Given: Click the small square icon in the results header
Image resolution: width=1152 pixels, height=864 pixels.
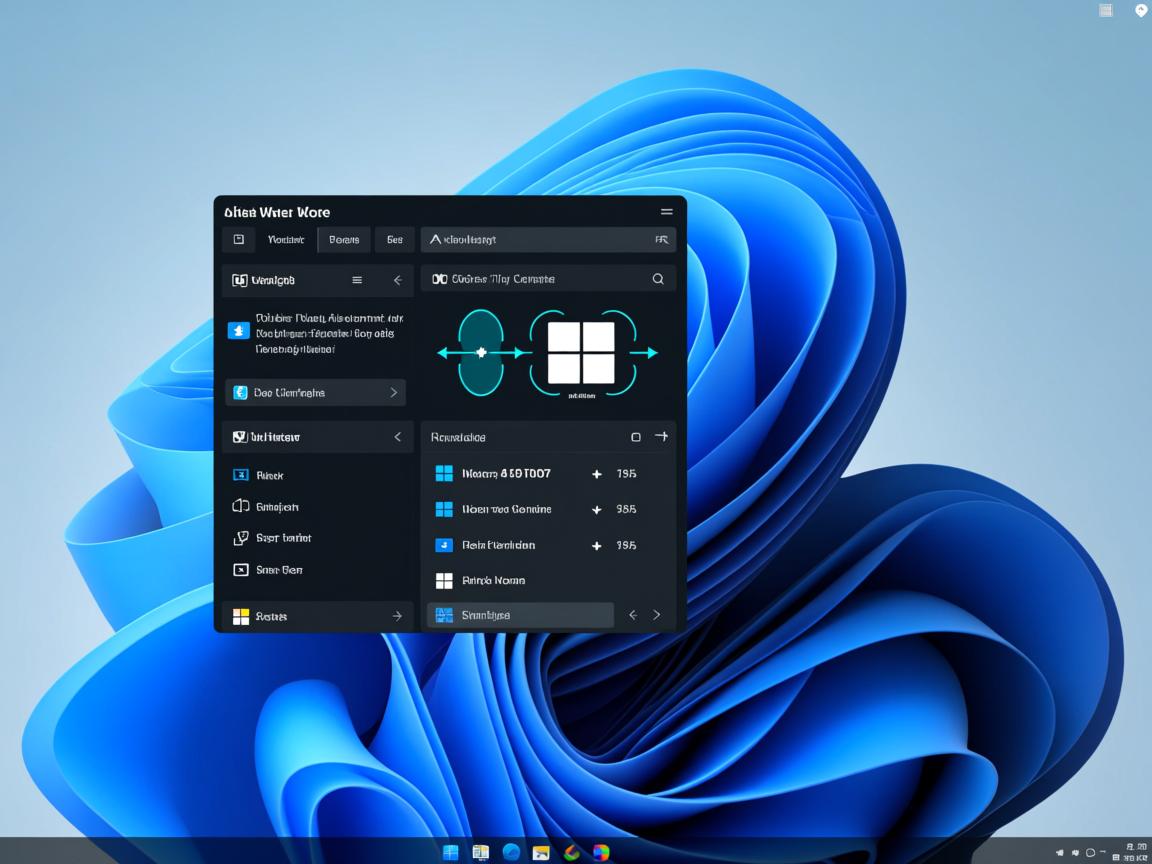Looking at the screenshot, I should (x=635, y=437).
